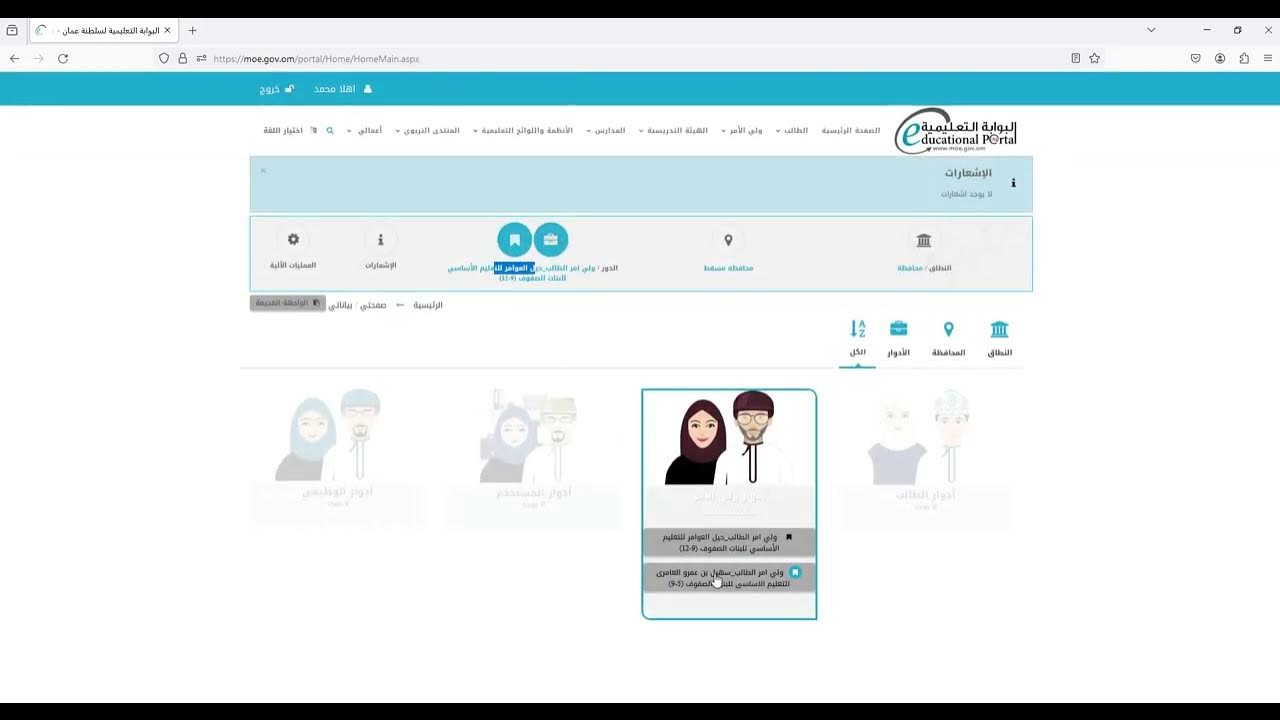Select the briefcase الأدوار filter icon

click(x=898, y=328)
